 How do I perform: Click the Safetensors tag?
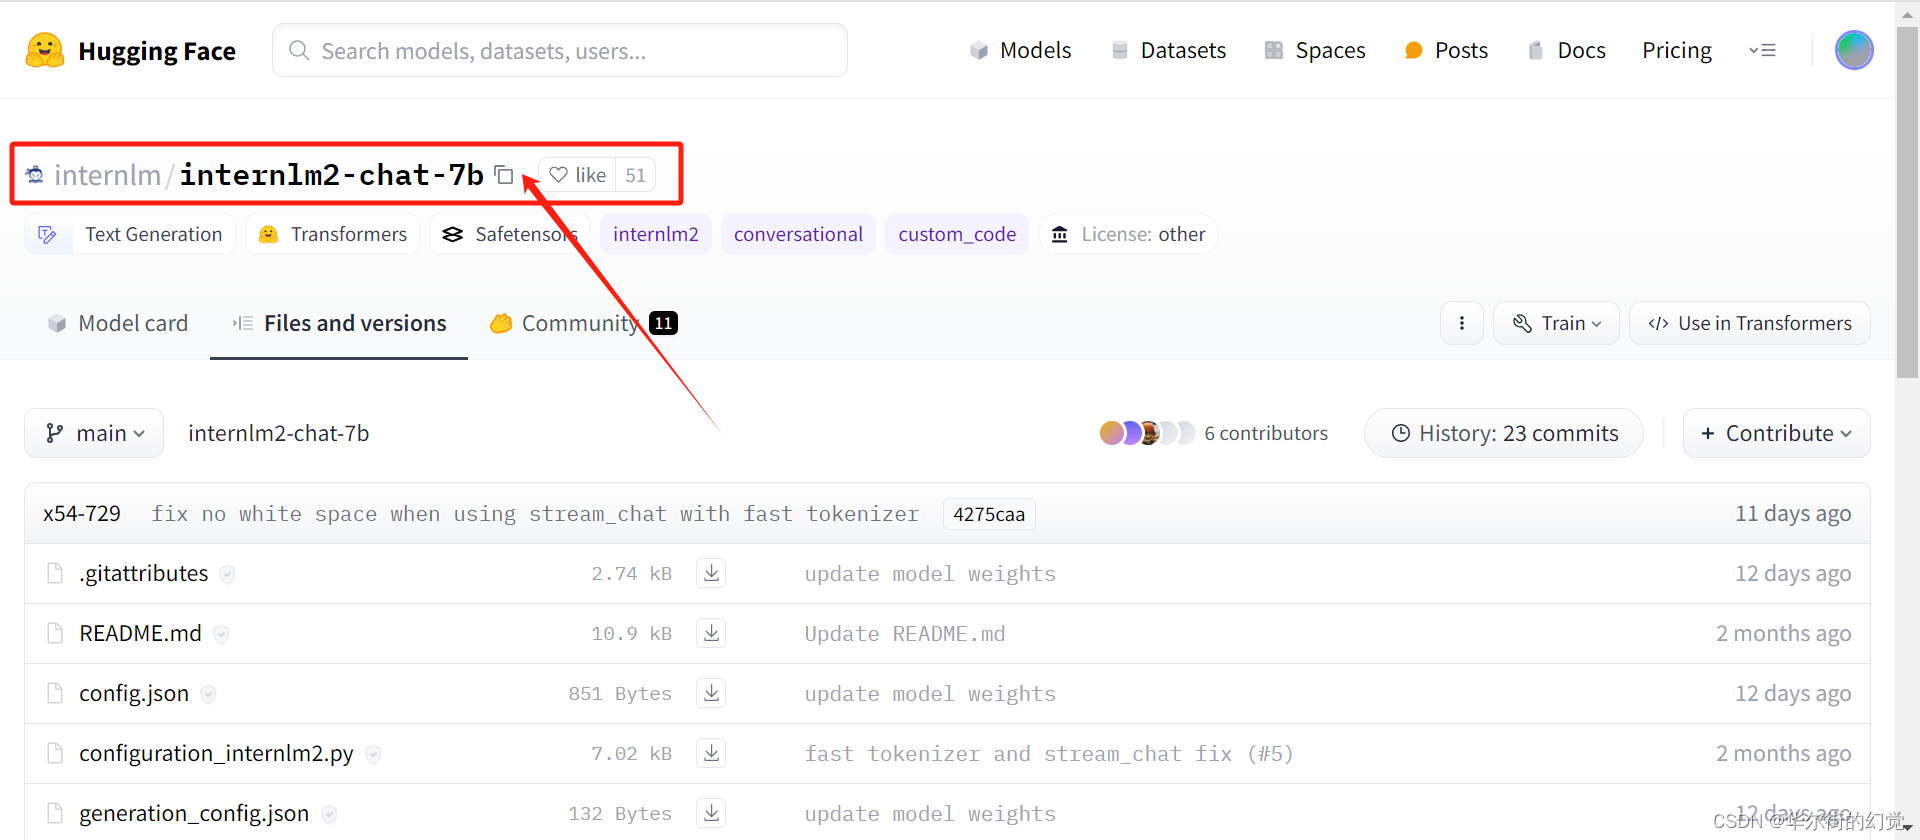click(510, 234)
